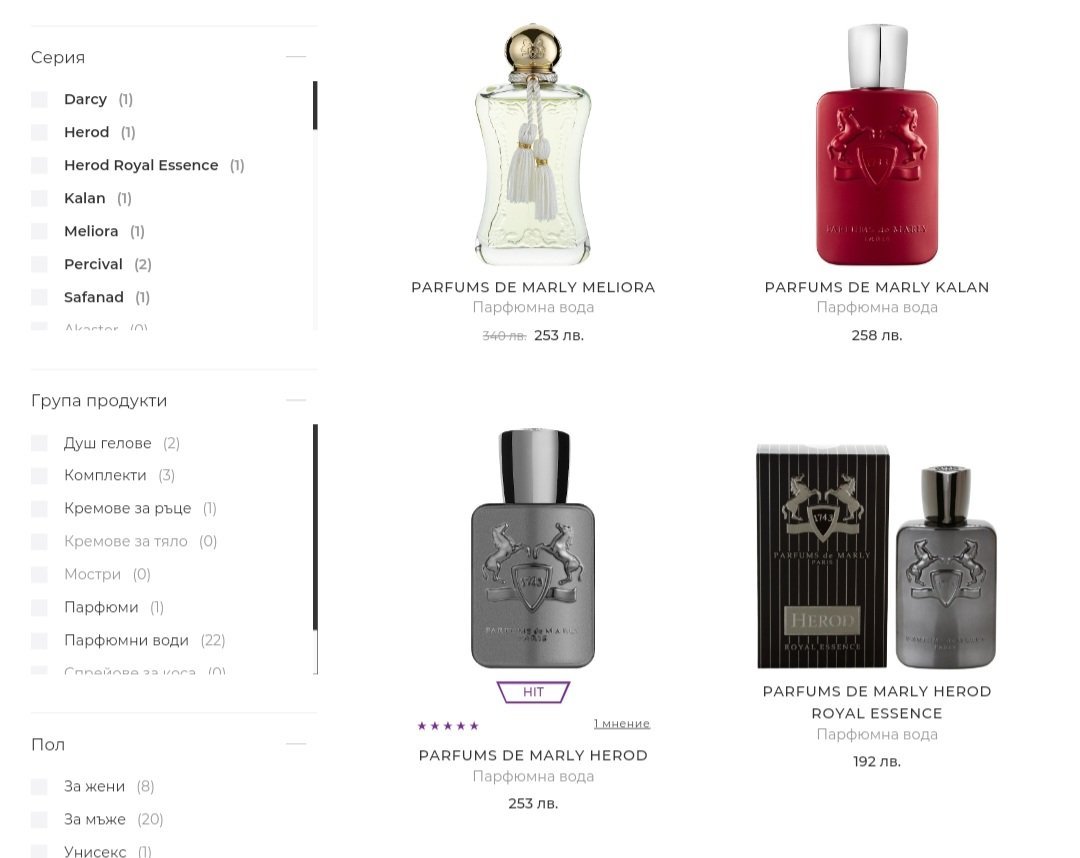Tick the За мъже gender checkbox
Image resolution: width=1080 pixels, height=858 pixels.
(39, 819)
